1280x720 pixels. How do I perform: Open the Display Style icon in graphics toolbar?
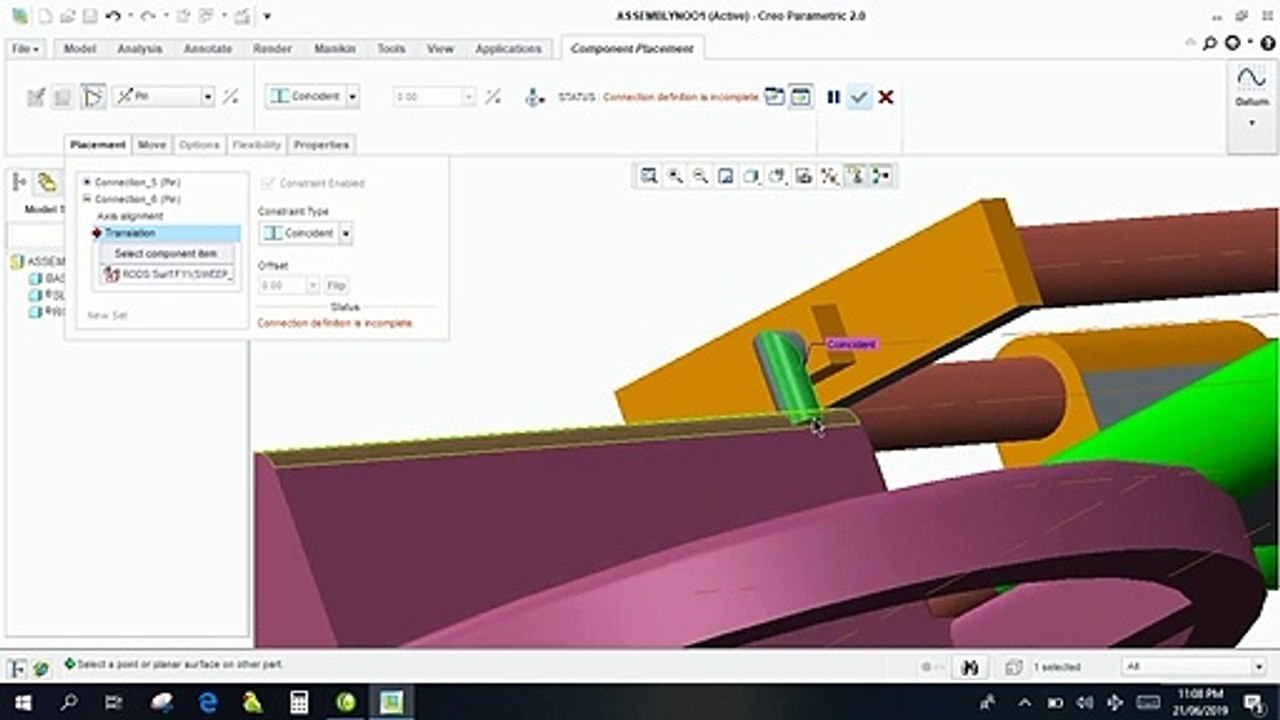(x=752, y=176)
